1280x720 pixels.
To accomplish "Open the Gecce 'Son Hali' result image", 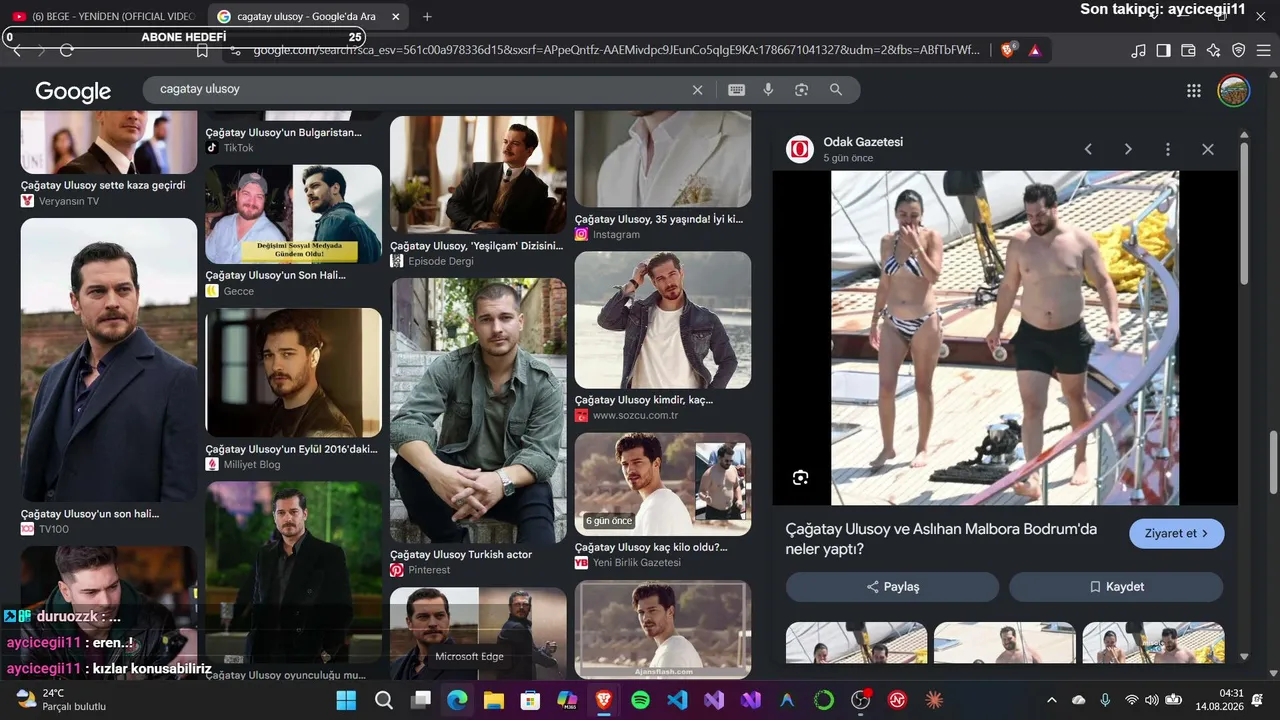I will click(x=294, y=214).
